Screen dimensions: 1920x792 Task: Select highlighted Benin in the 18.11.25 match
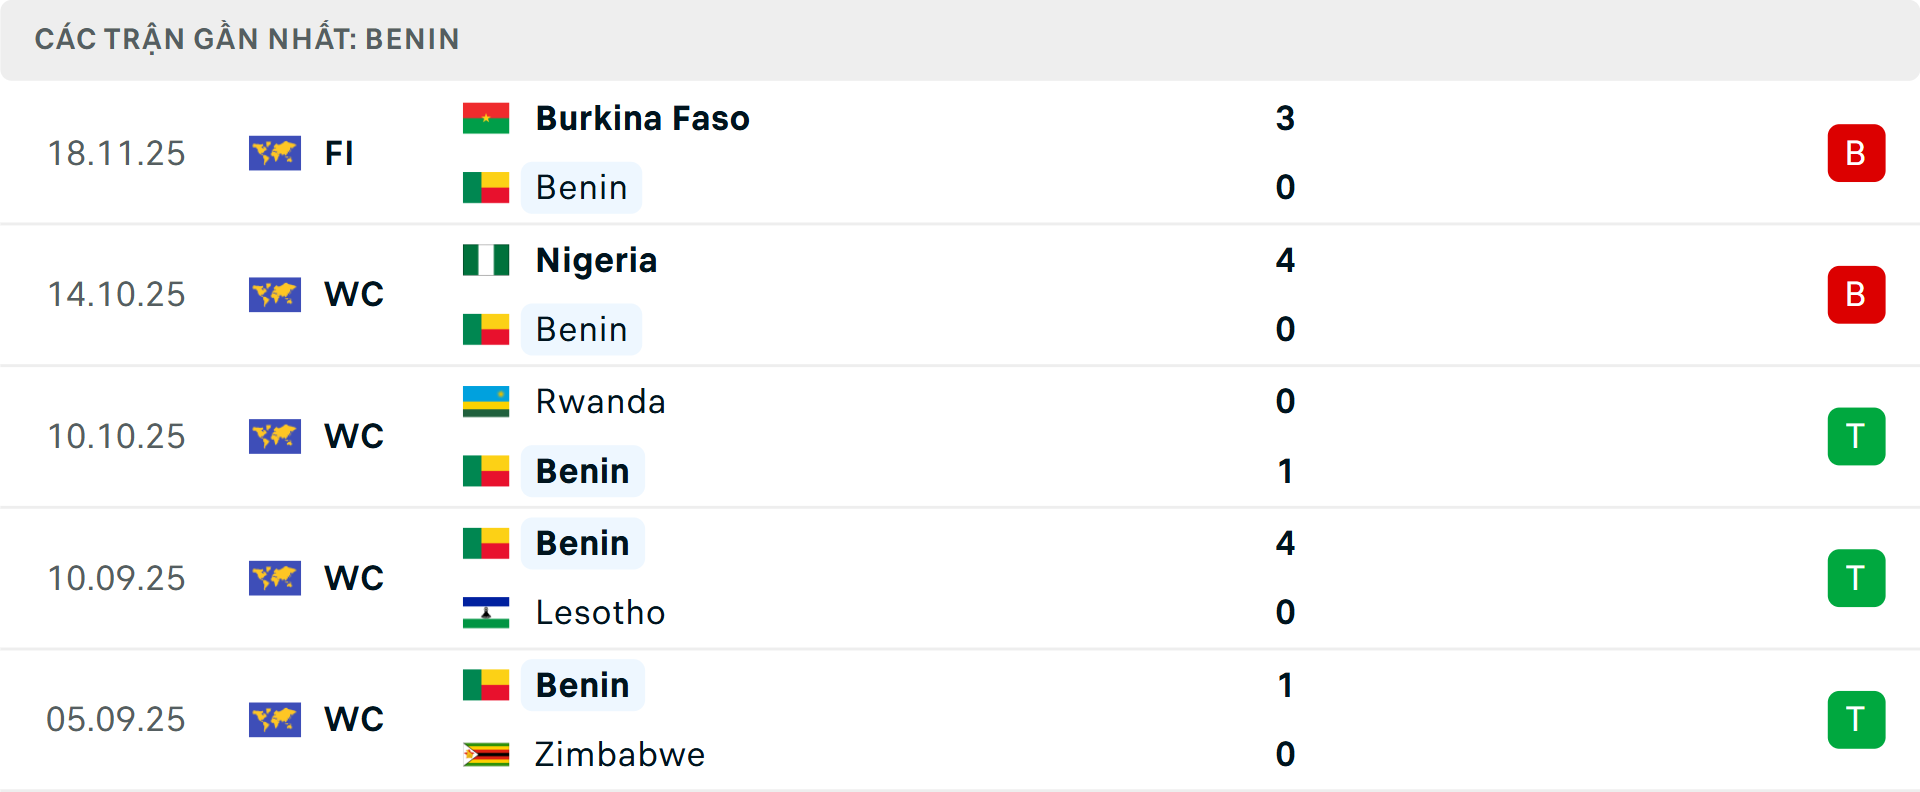tap(581, 187)
